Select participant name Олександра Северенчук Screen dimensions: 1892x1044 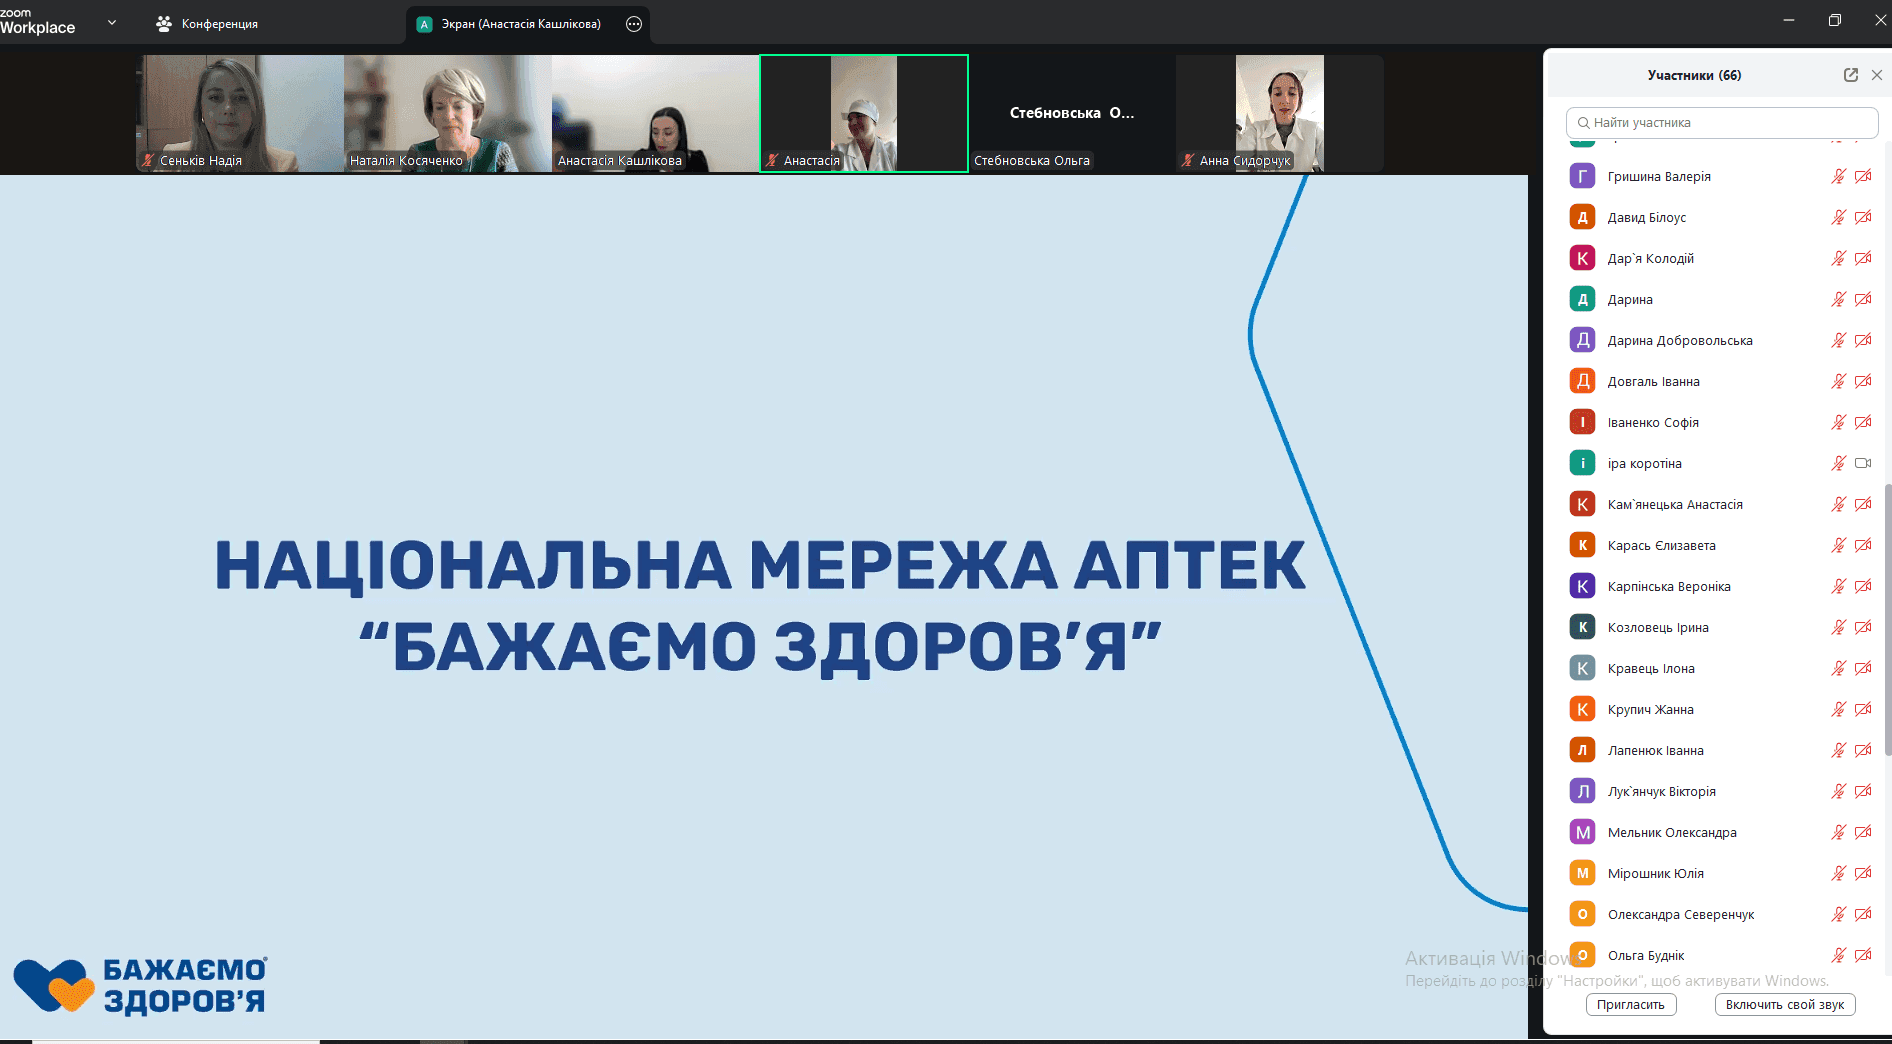pos(1681,914)
